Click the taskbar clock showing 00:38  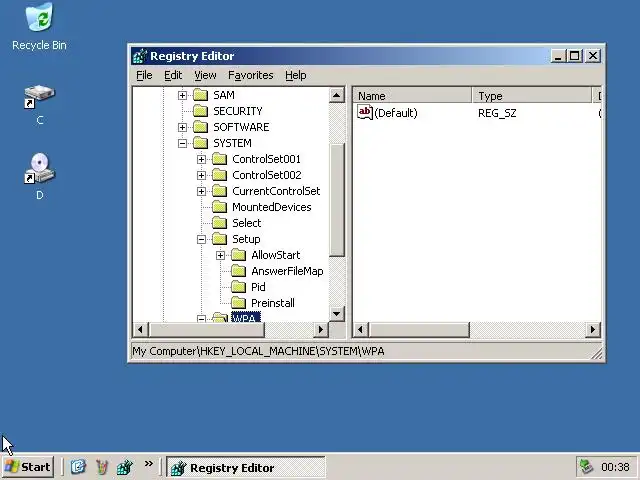pos(615,467)
